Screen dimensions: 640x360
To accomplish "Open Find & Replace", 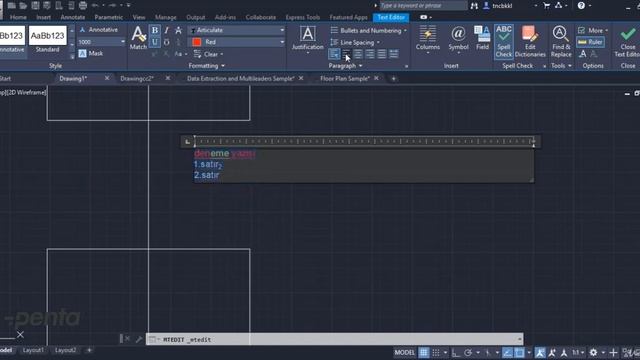I will [561, 41].
